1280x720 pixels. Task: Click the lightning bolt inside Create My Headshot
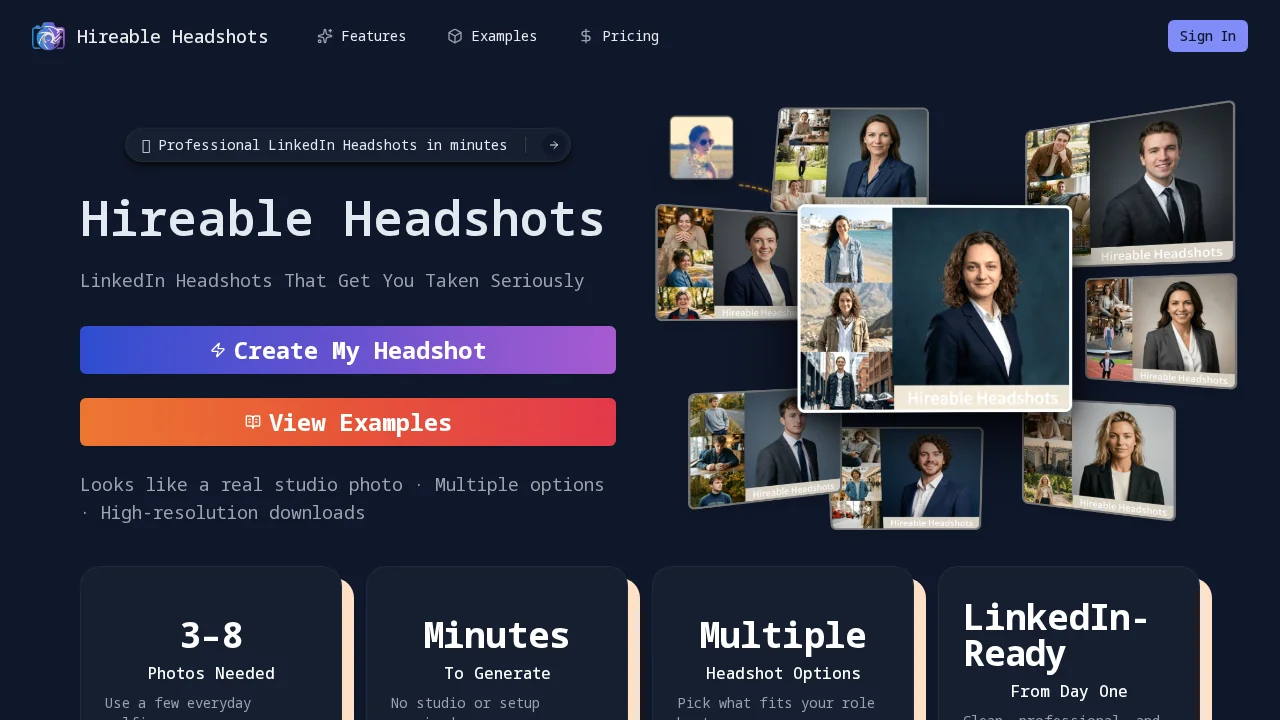tap(218, 350)
